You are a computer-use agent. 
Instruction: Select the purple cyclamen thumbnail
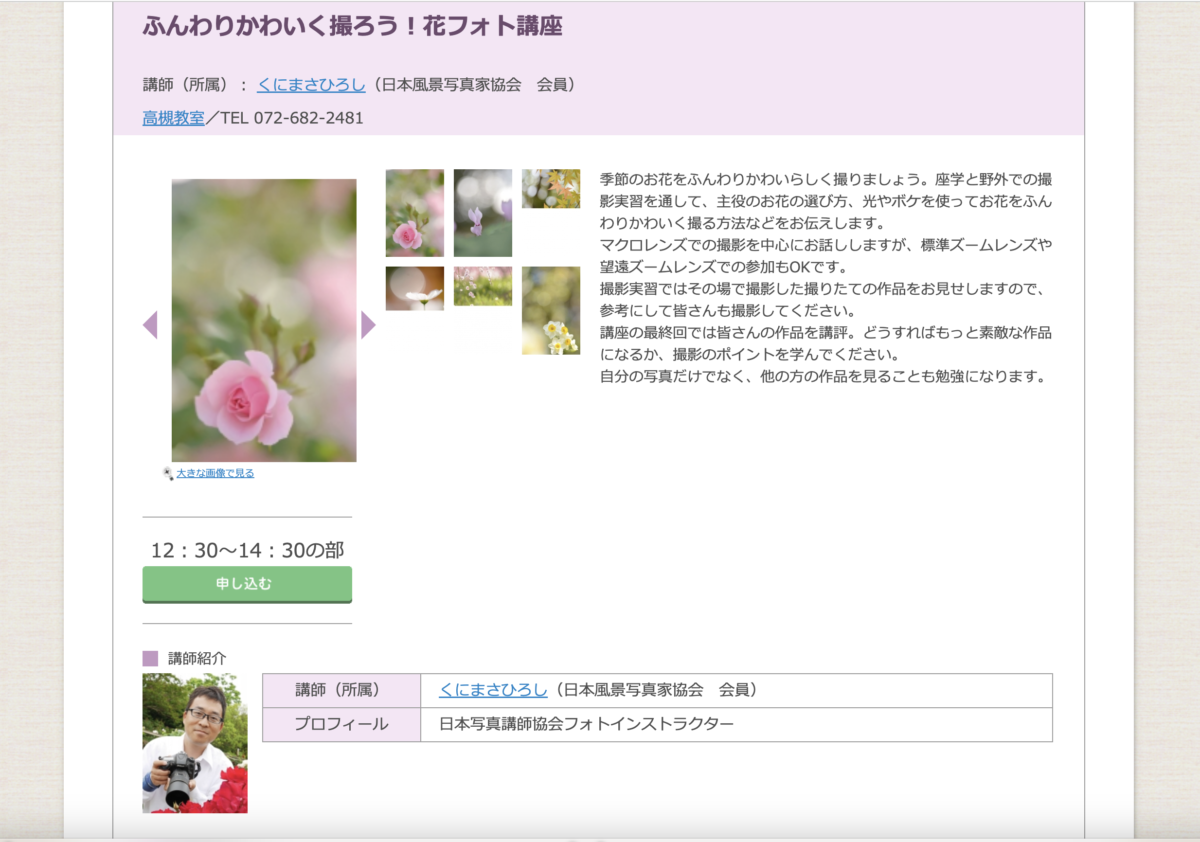click(482, 213)
